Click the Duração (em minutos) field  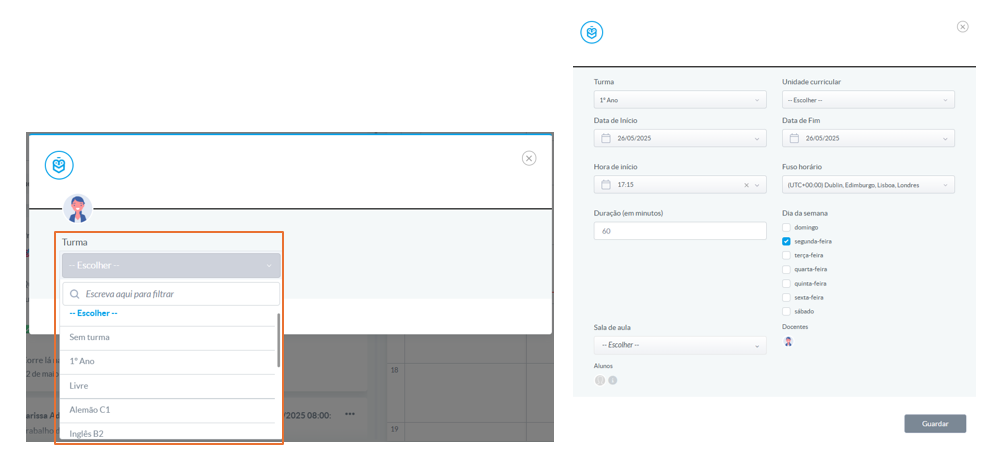tap(680, 231)
